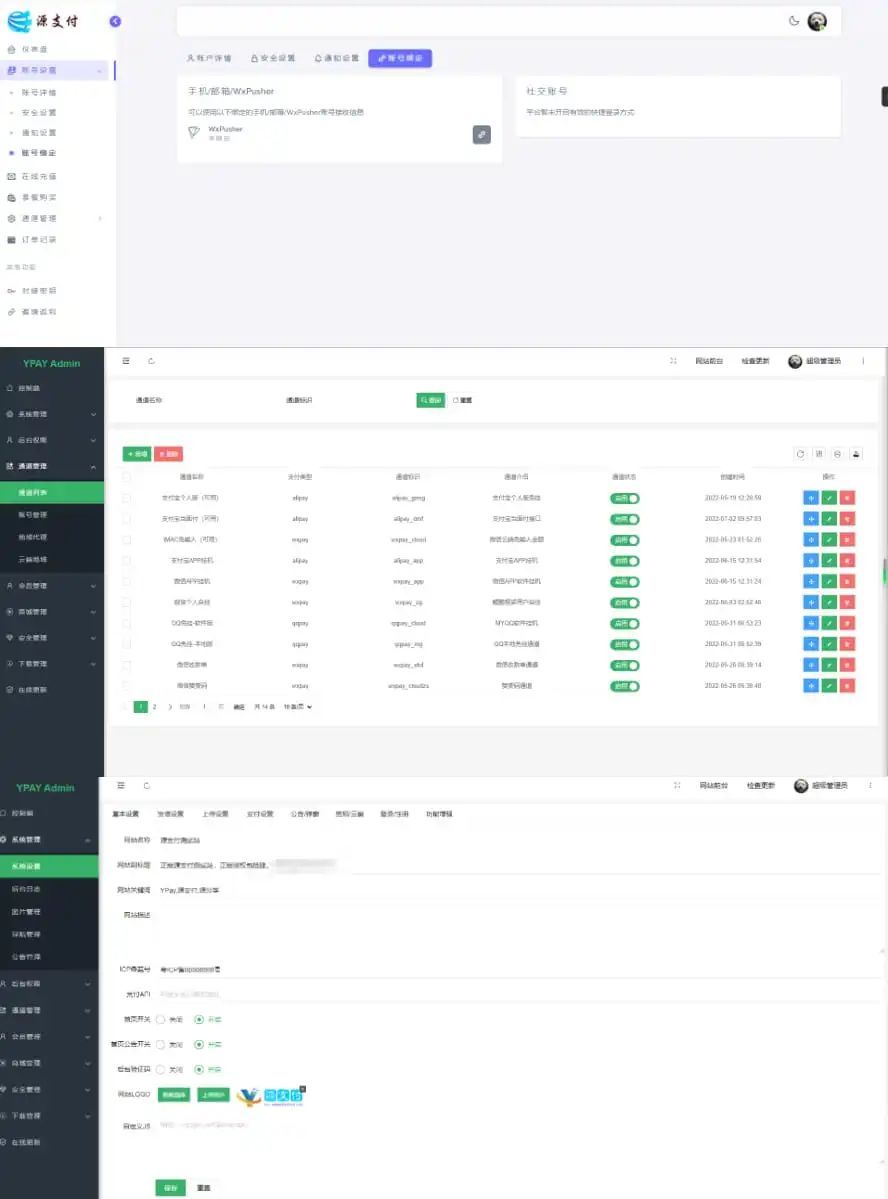Collapse 通道管理 in the channel list panel sidebar
The width and height of the screenshot is (888, 1199).
coord(50,466)
